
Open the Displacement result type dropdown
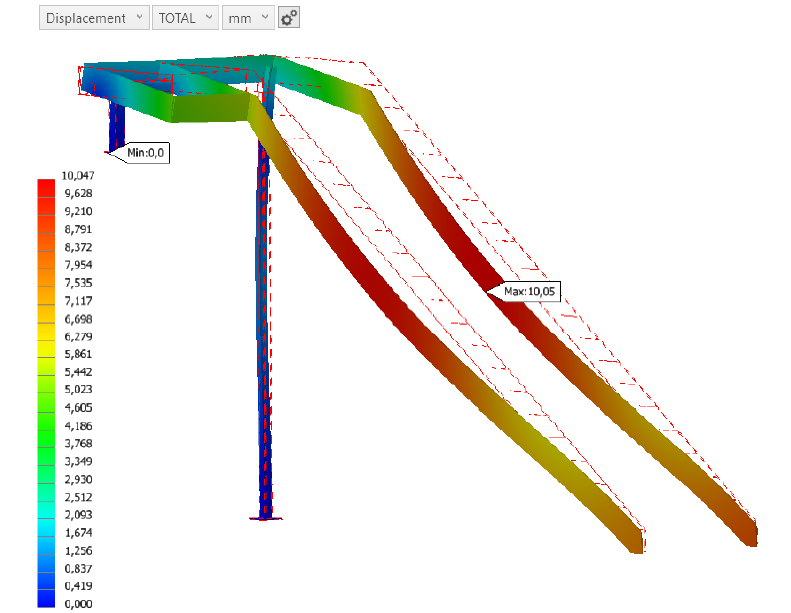[94, 18]
